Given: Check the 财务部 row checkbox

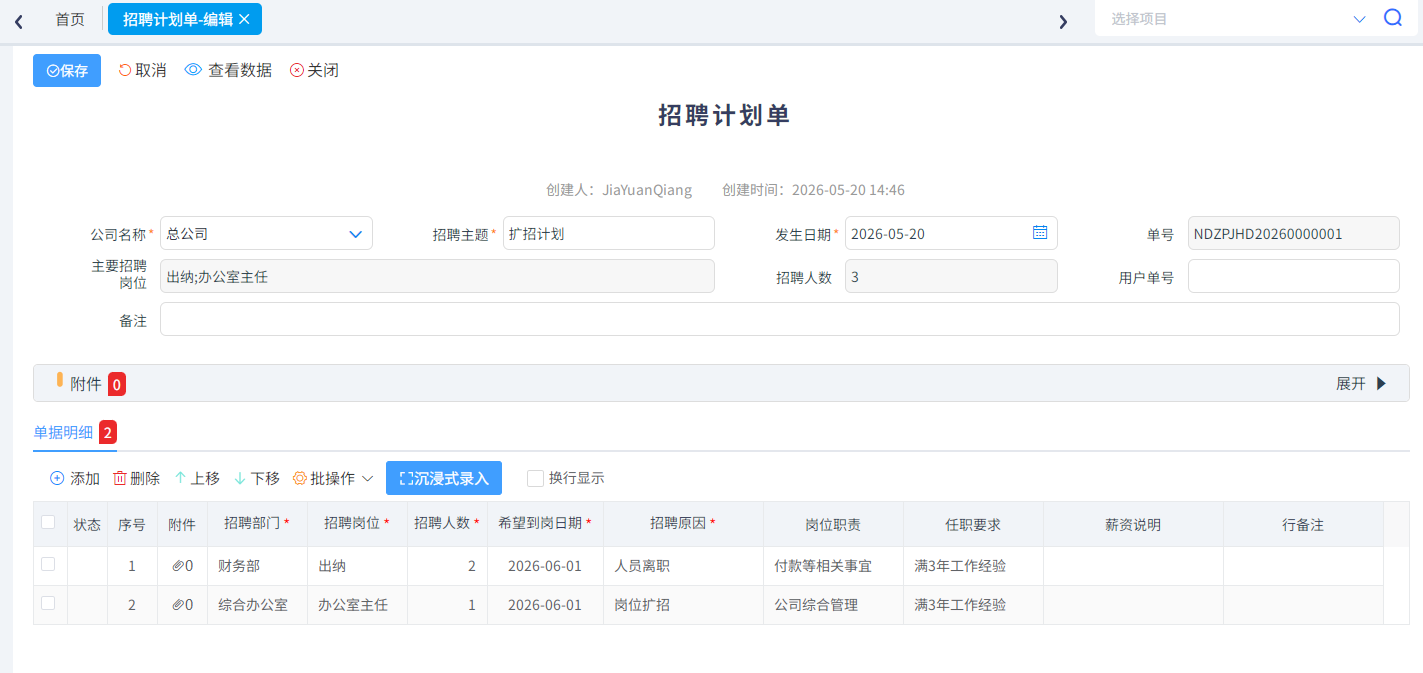Looking at the screenshot, I should coord(48,564).
